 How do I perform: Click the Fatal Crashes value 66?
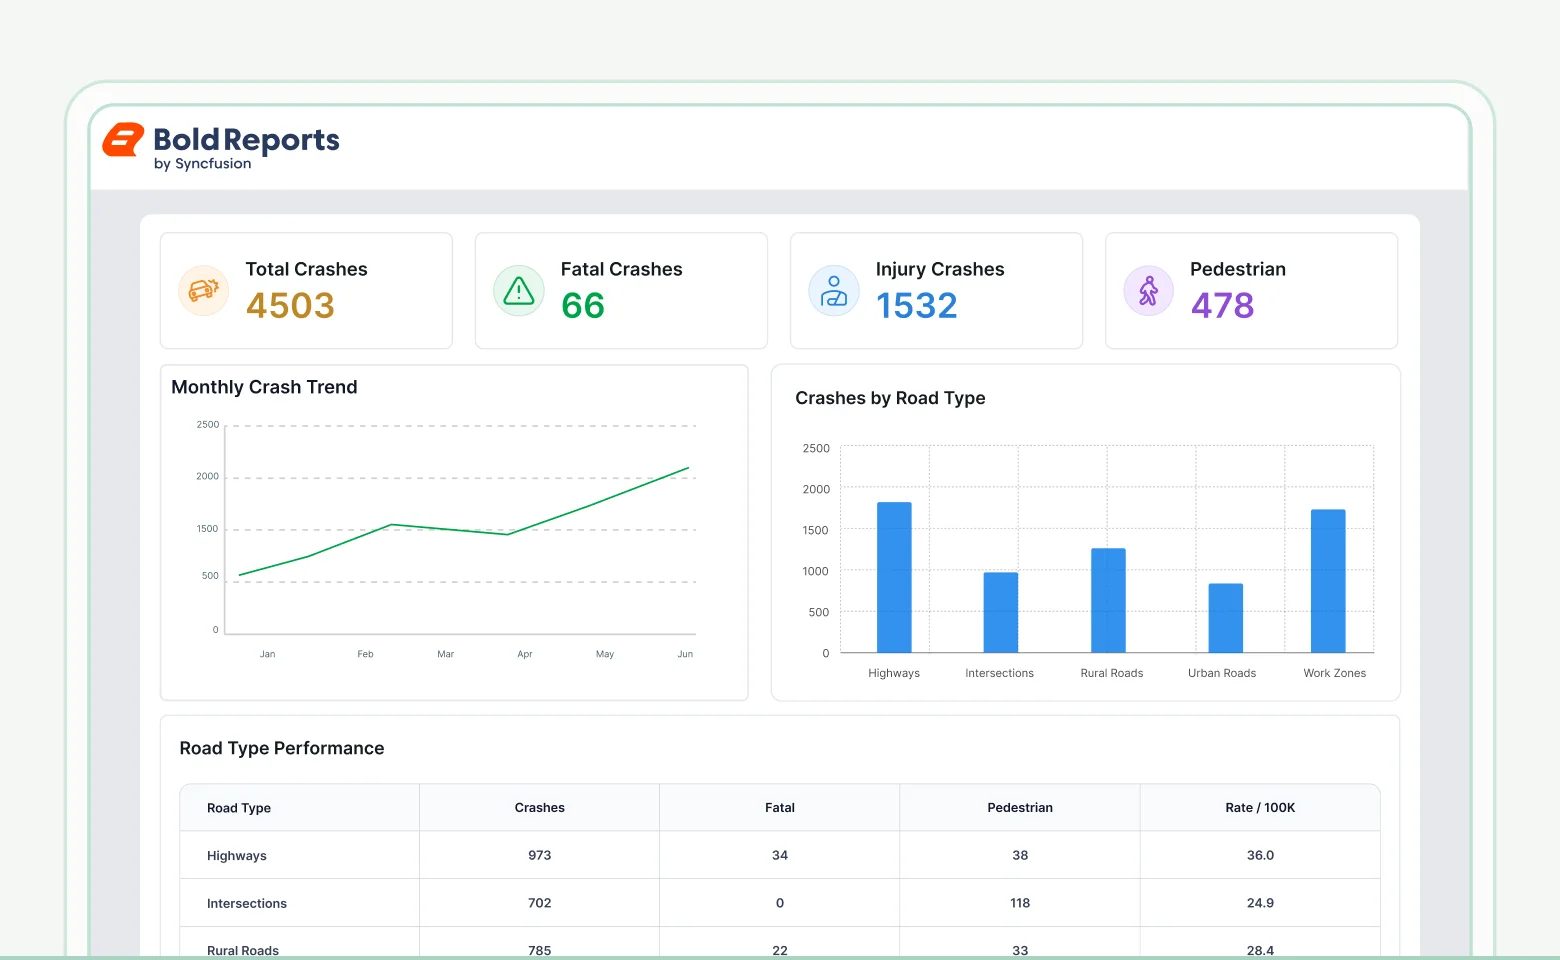pos(583,305)
